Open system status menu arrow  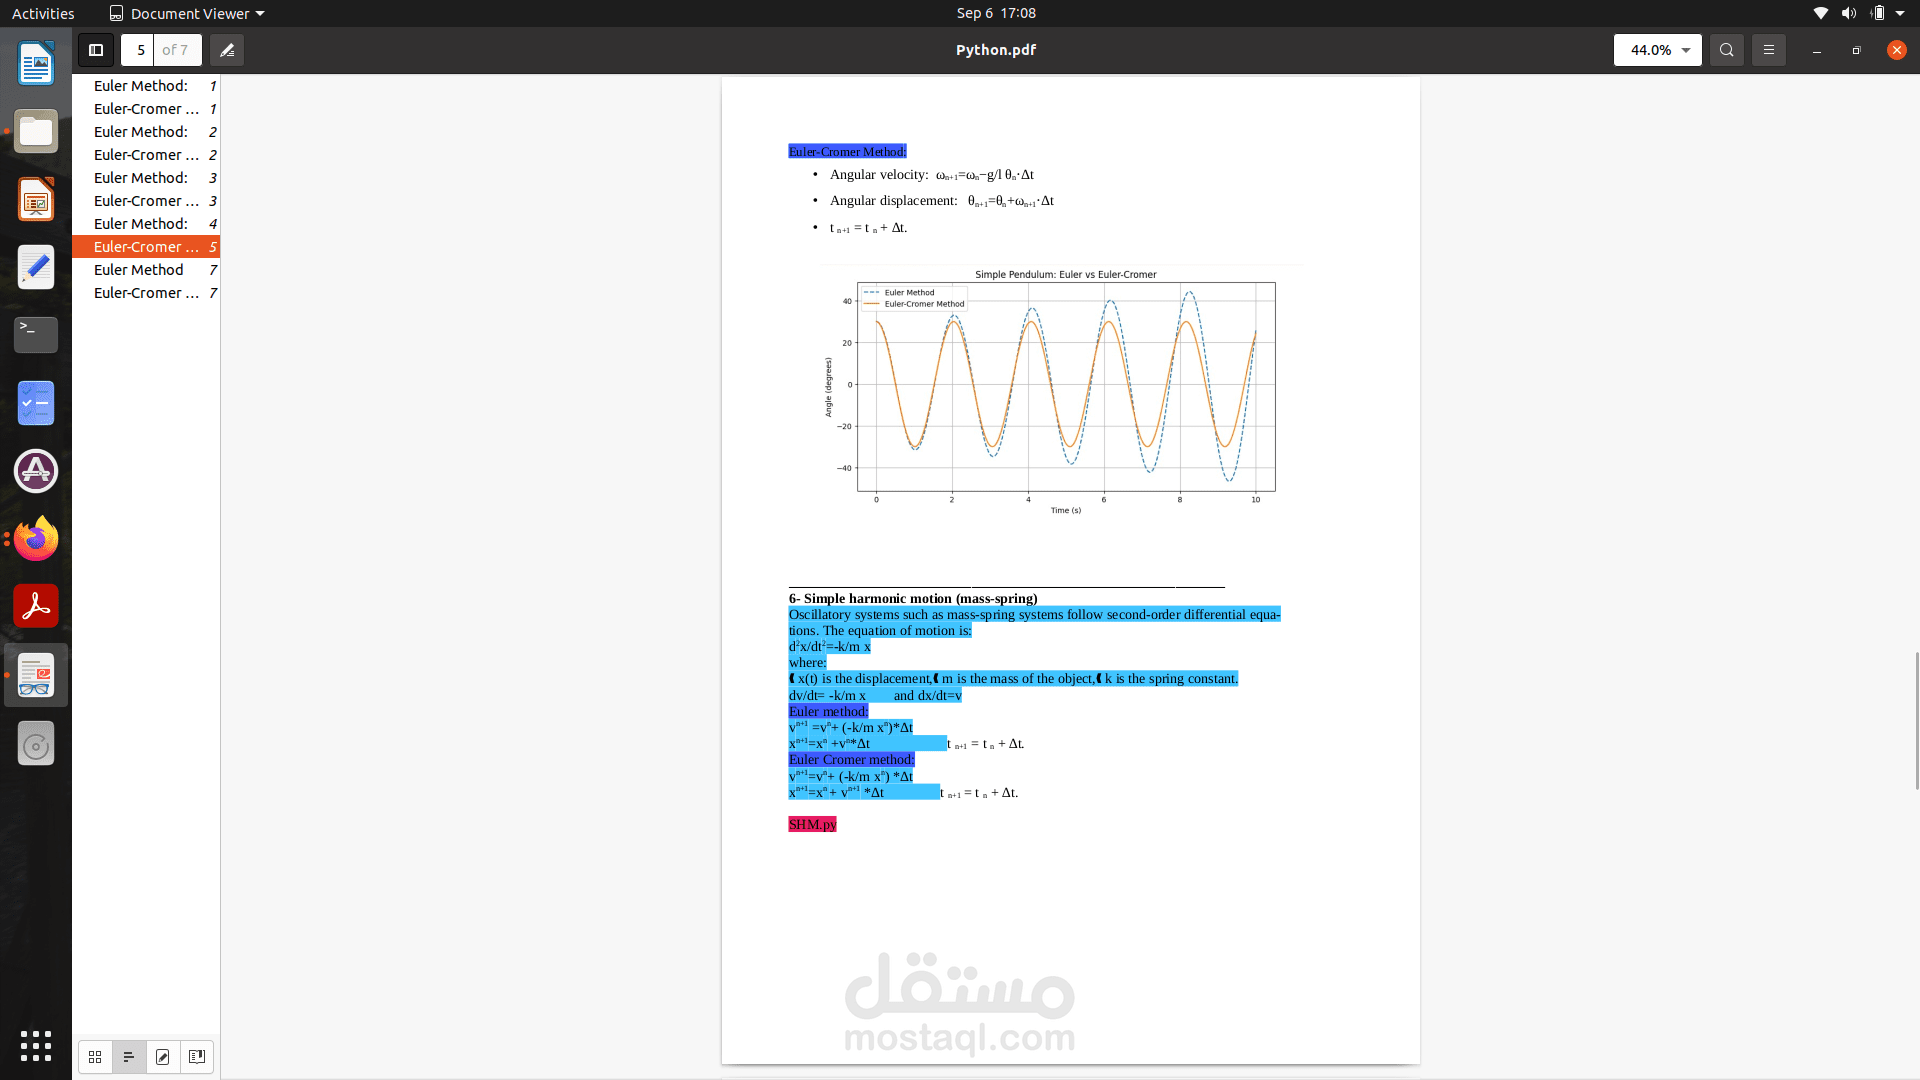[1900, 13]
